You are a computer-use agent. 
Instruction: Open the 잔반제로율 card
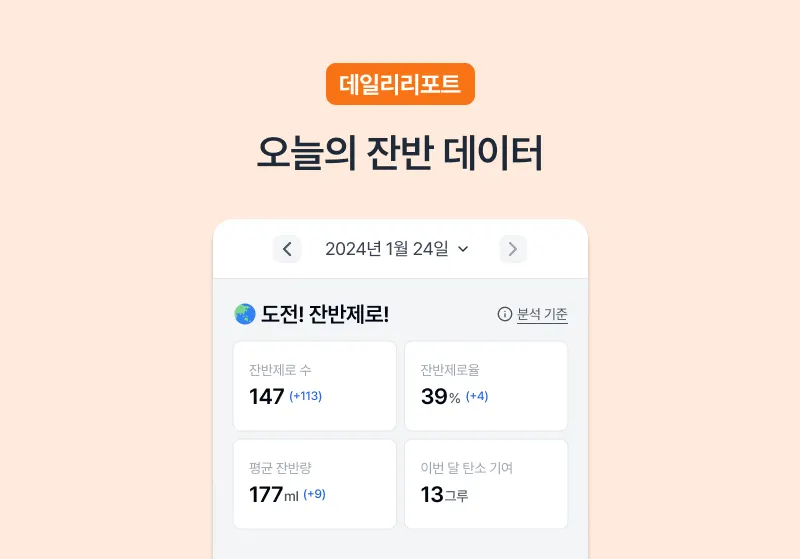(486, 386)
